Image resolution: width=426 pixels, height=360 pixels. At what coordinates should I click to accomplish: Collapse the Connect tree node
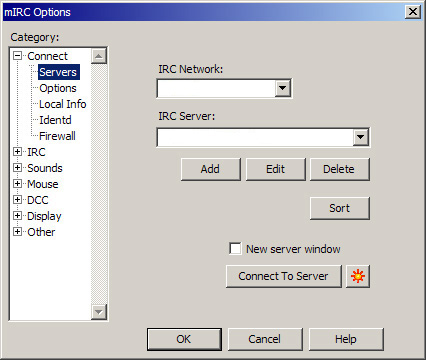click(17, 56)
